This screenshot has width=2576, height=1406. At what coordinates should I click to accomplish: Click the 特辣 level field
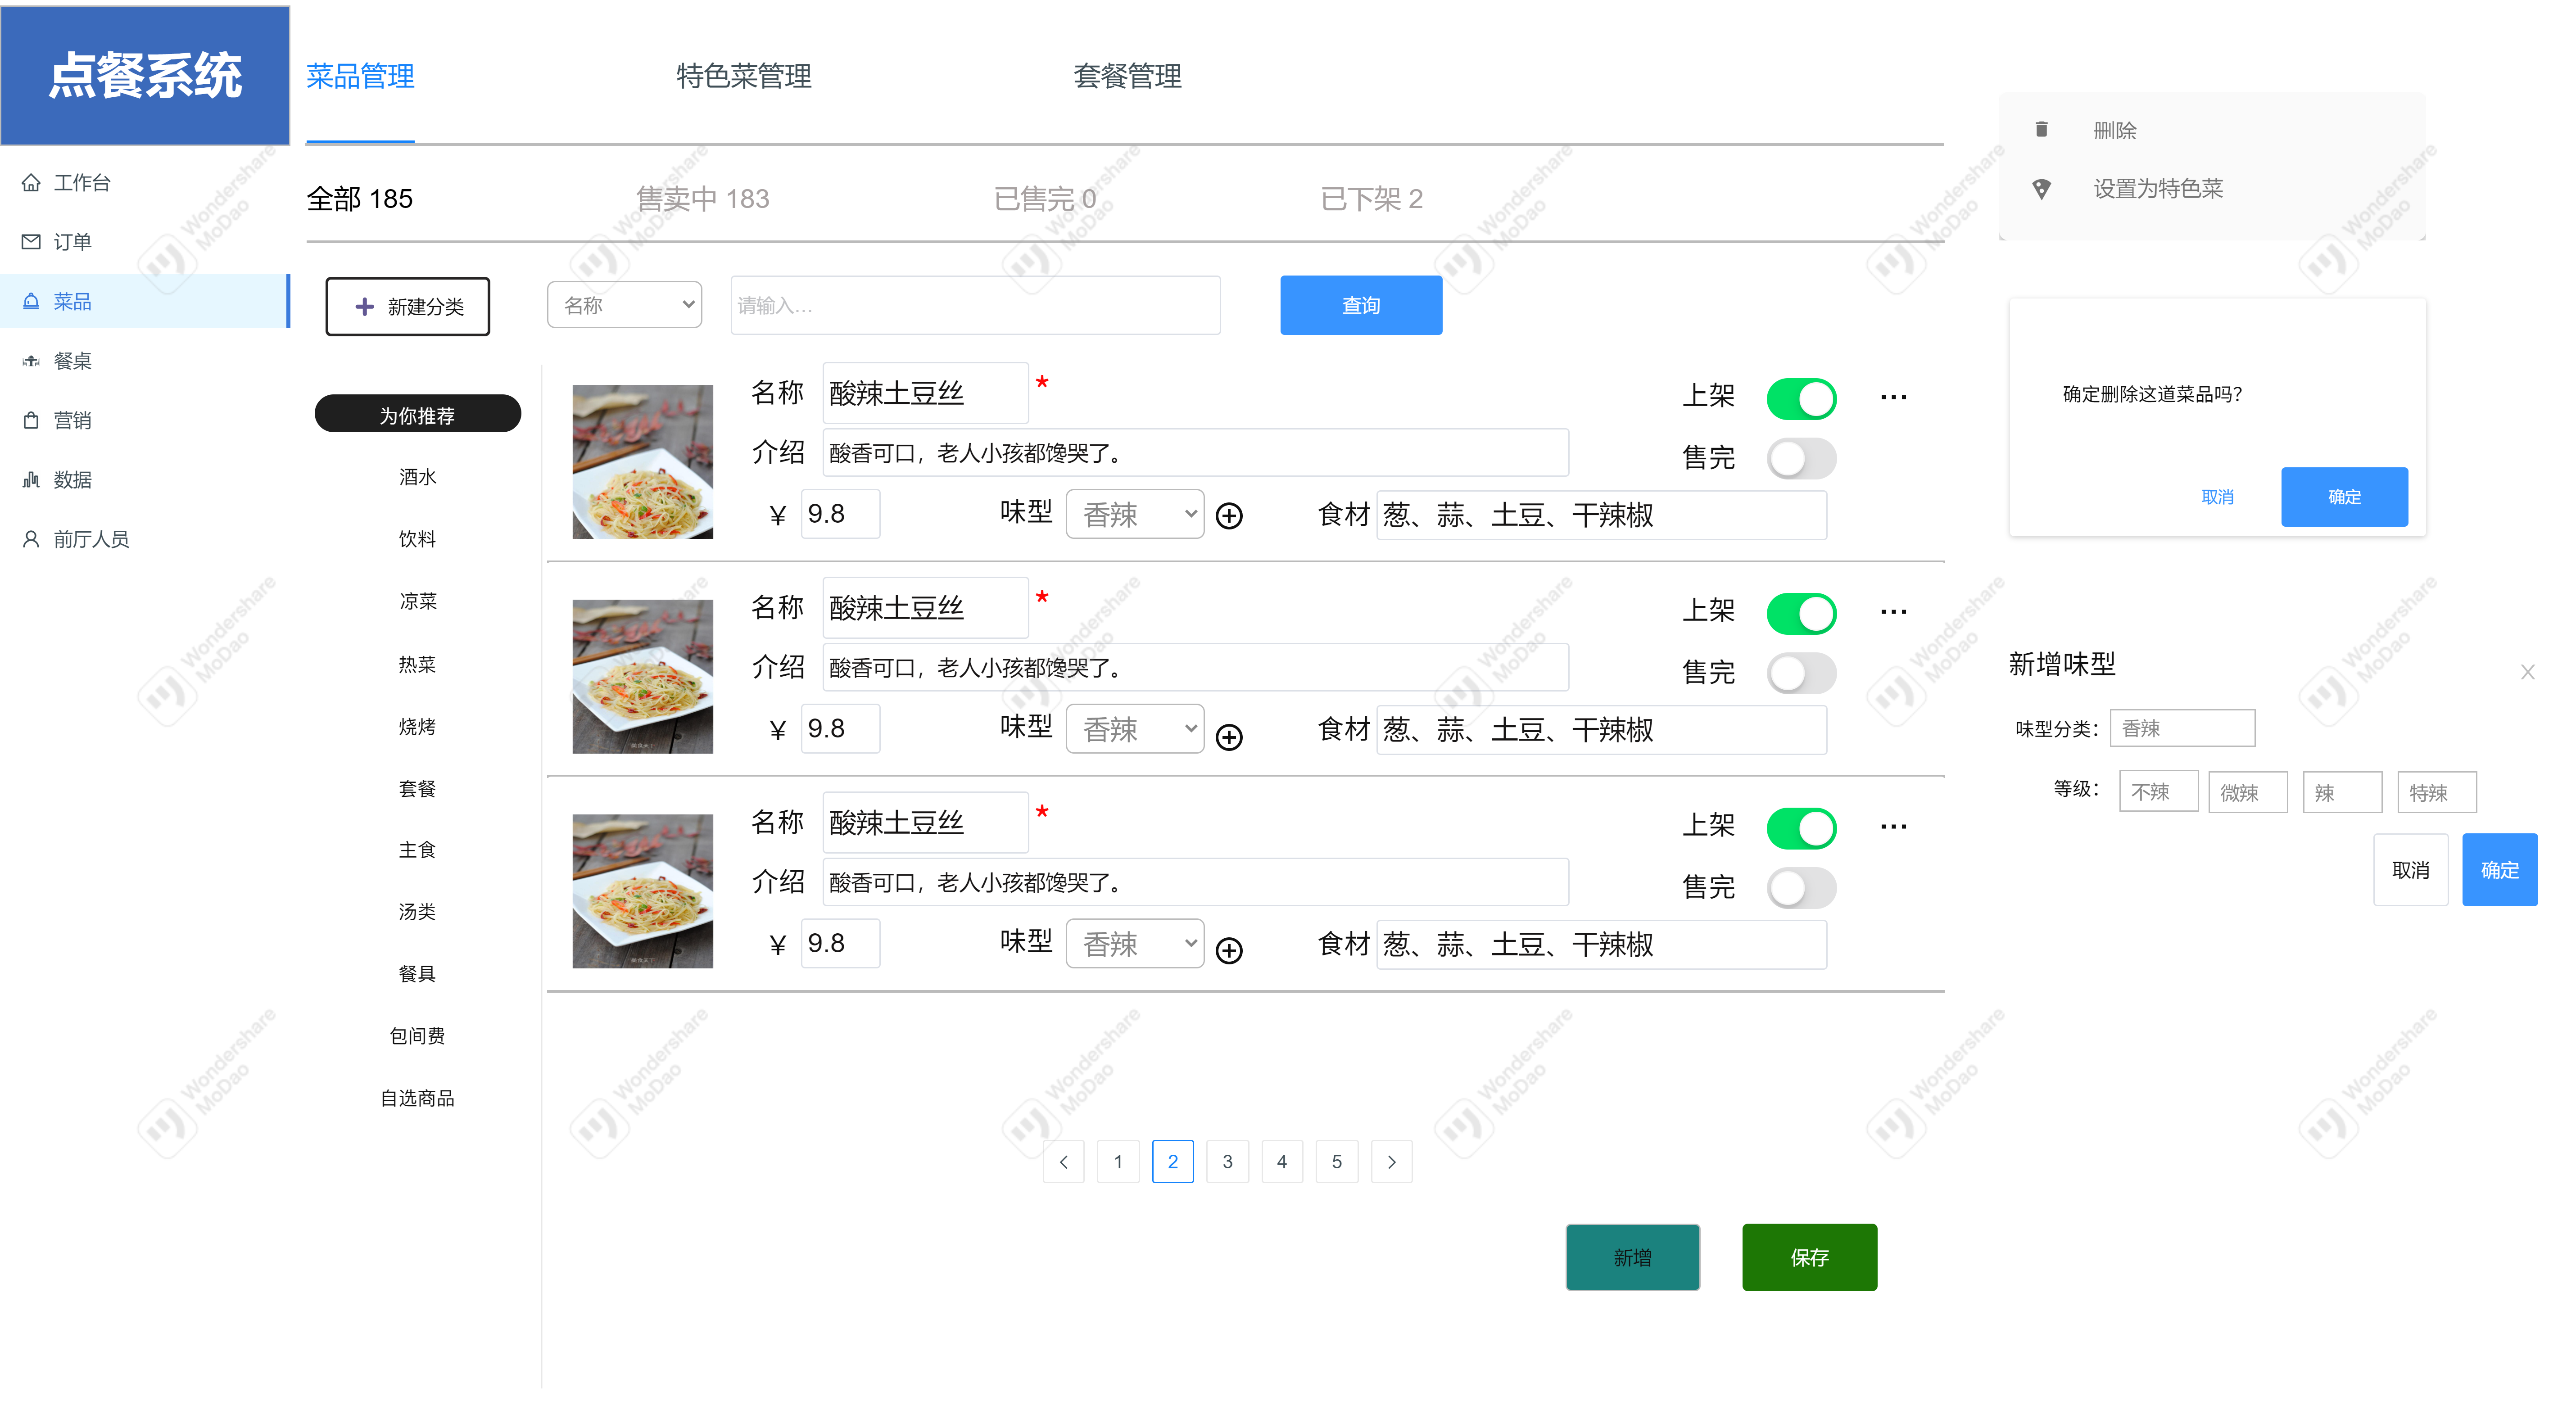click(x=2436, y=792)
